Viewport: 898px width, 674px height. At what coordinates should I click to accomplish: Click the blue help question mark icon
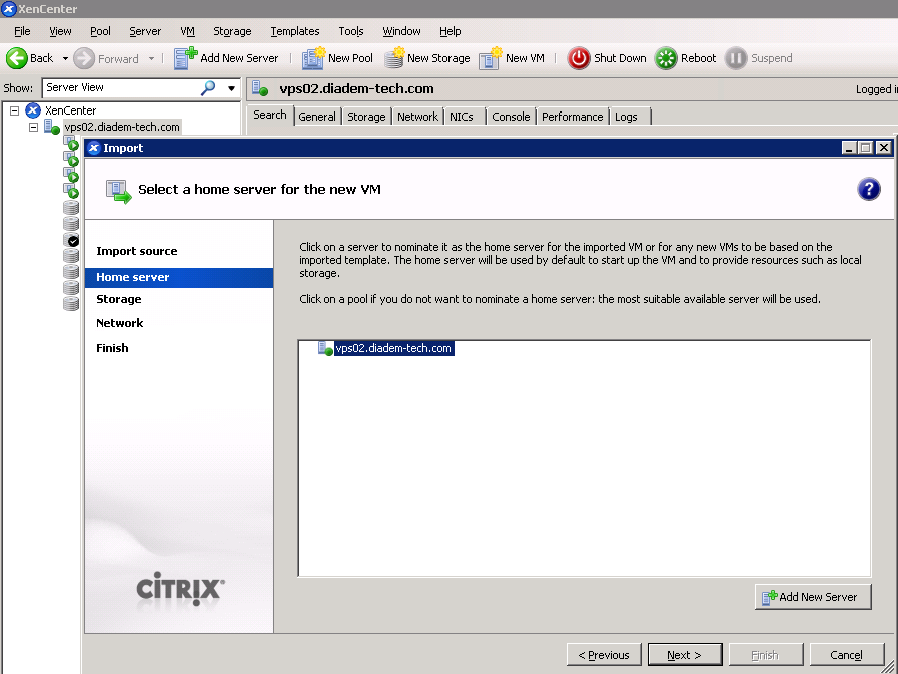tap(869, 189)
